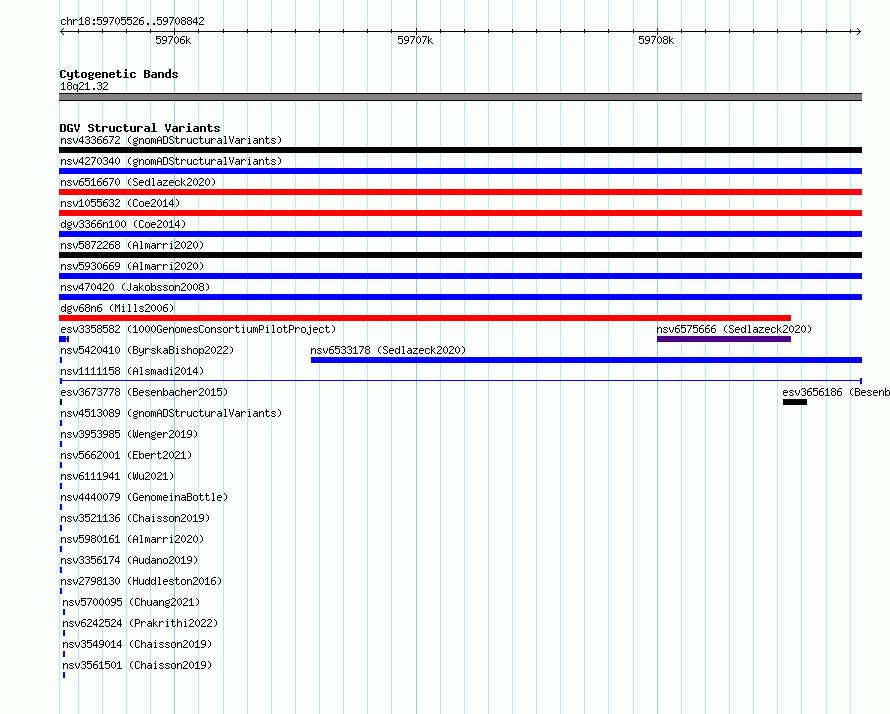Select nsv2798130 Huddleston2016 label

pos(141,581)
